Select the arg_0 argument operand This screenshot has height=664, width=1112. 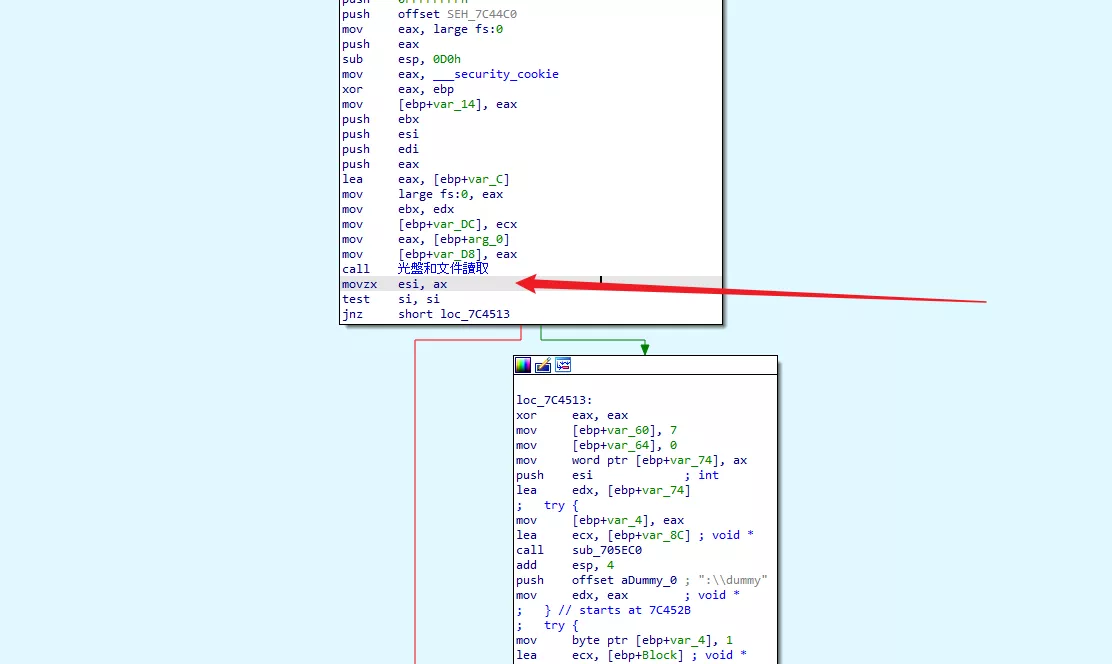coord(486,239)
